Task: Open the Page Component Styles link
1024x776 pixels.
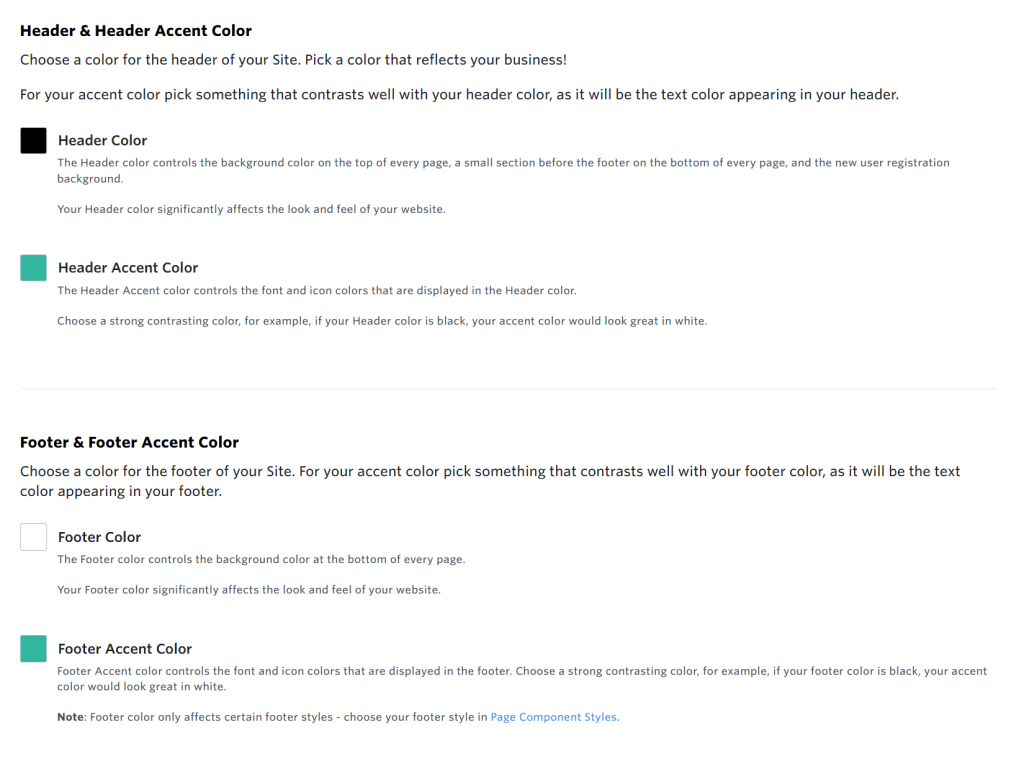Action: 554,717
